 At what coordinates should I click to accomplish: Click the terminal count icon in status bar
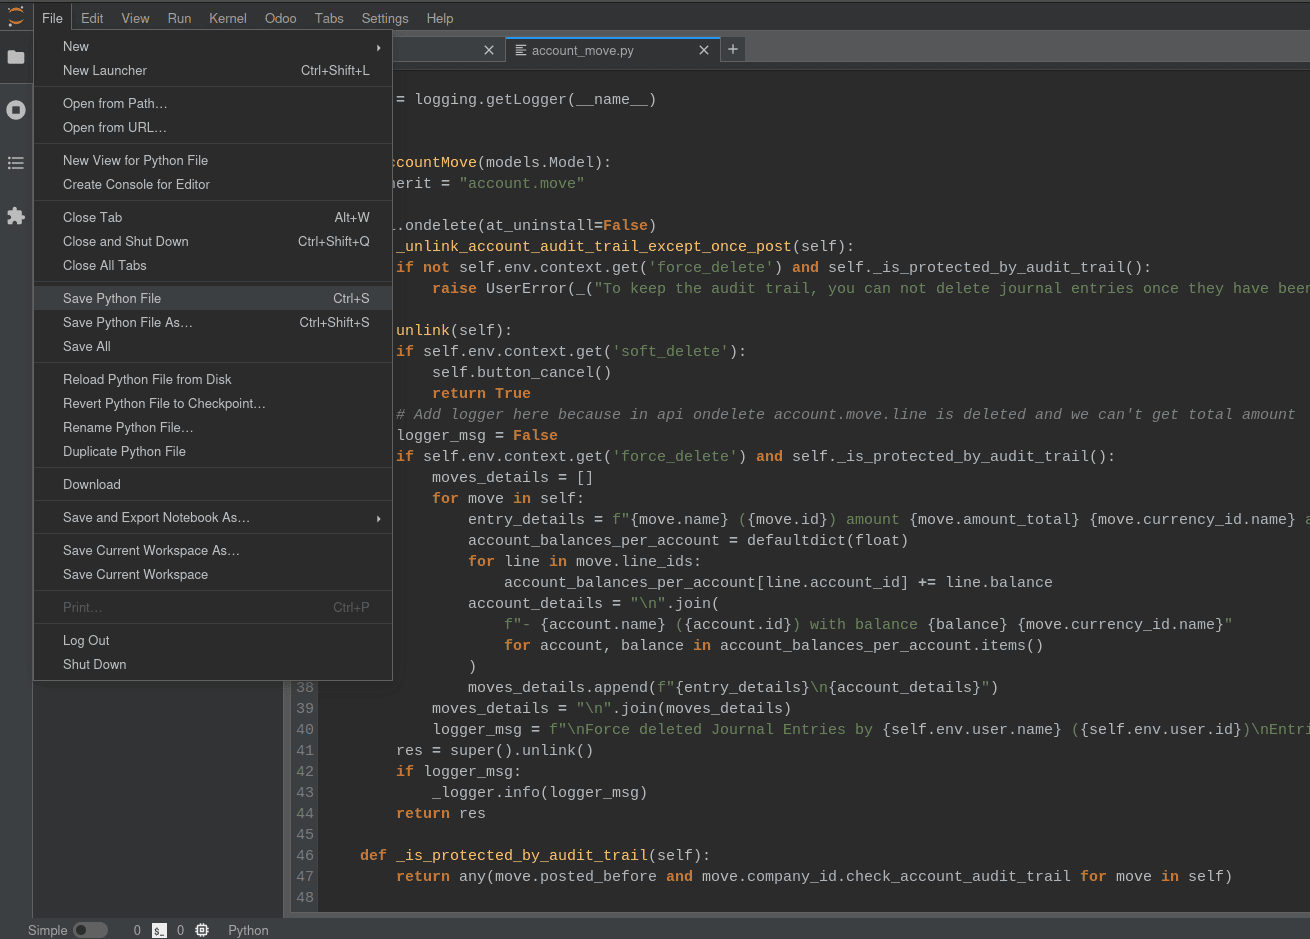(x=159, y=930)
